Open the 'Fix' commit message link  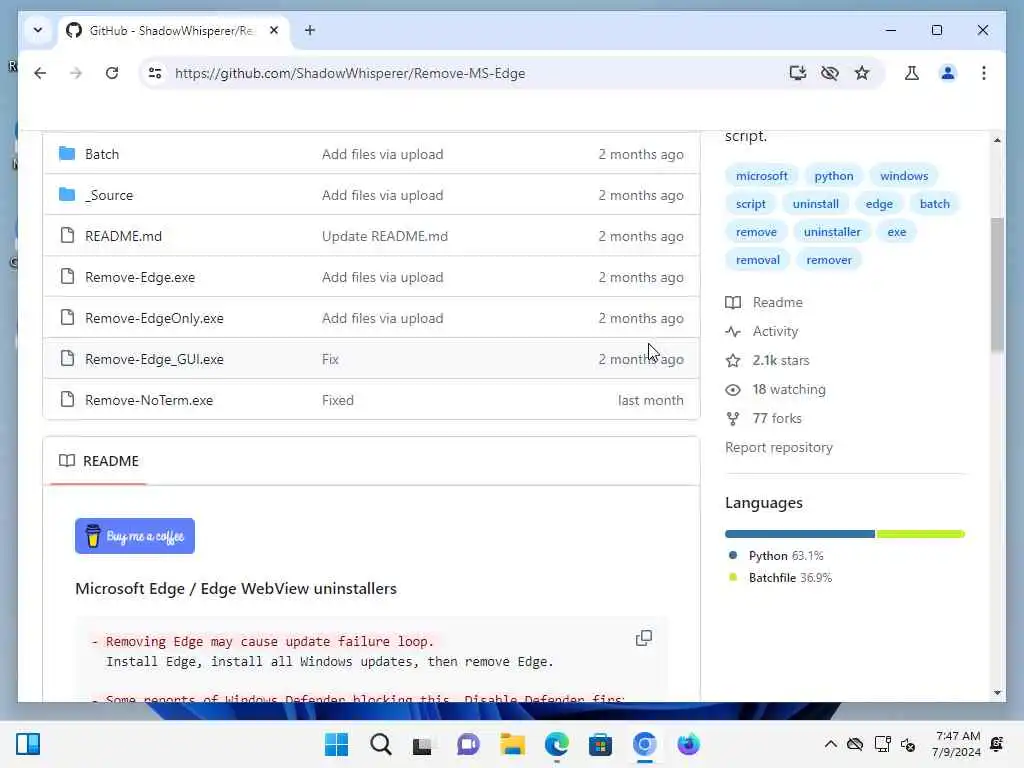pyautogui.click(x=330, y=359)
